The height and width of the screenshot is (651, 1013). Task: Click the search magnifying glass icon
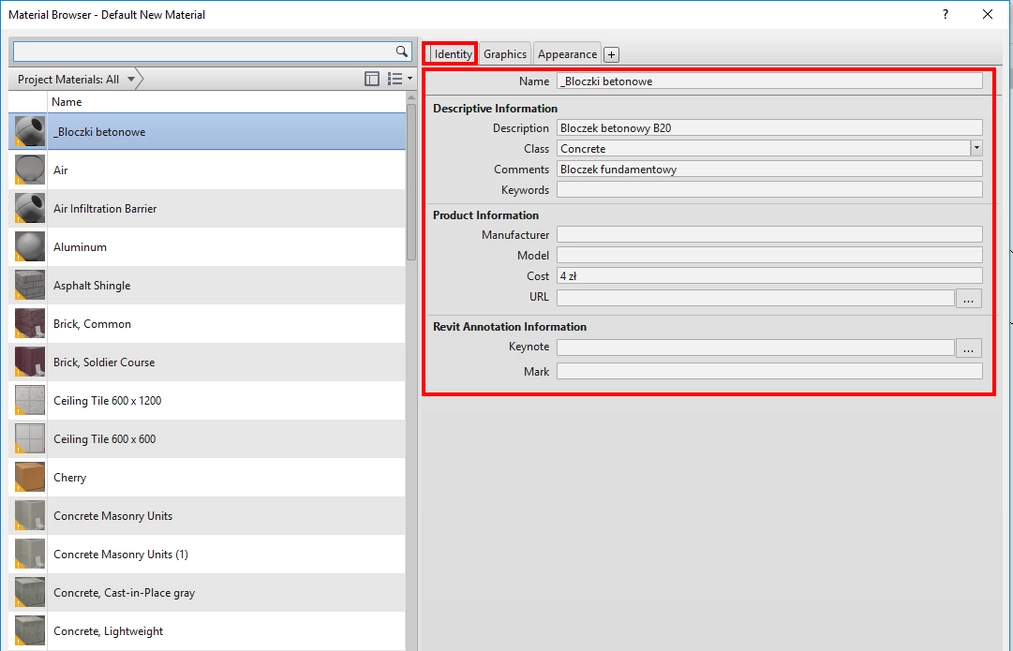(400, 51)
